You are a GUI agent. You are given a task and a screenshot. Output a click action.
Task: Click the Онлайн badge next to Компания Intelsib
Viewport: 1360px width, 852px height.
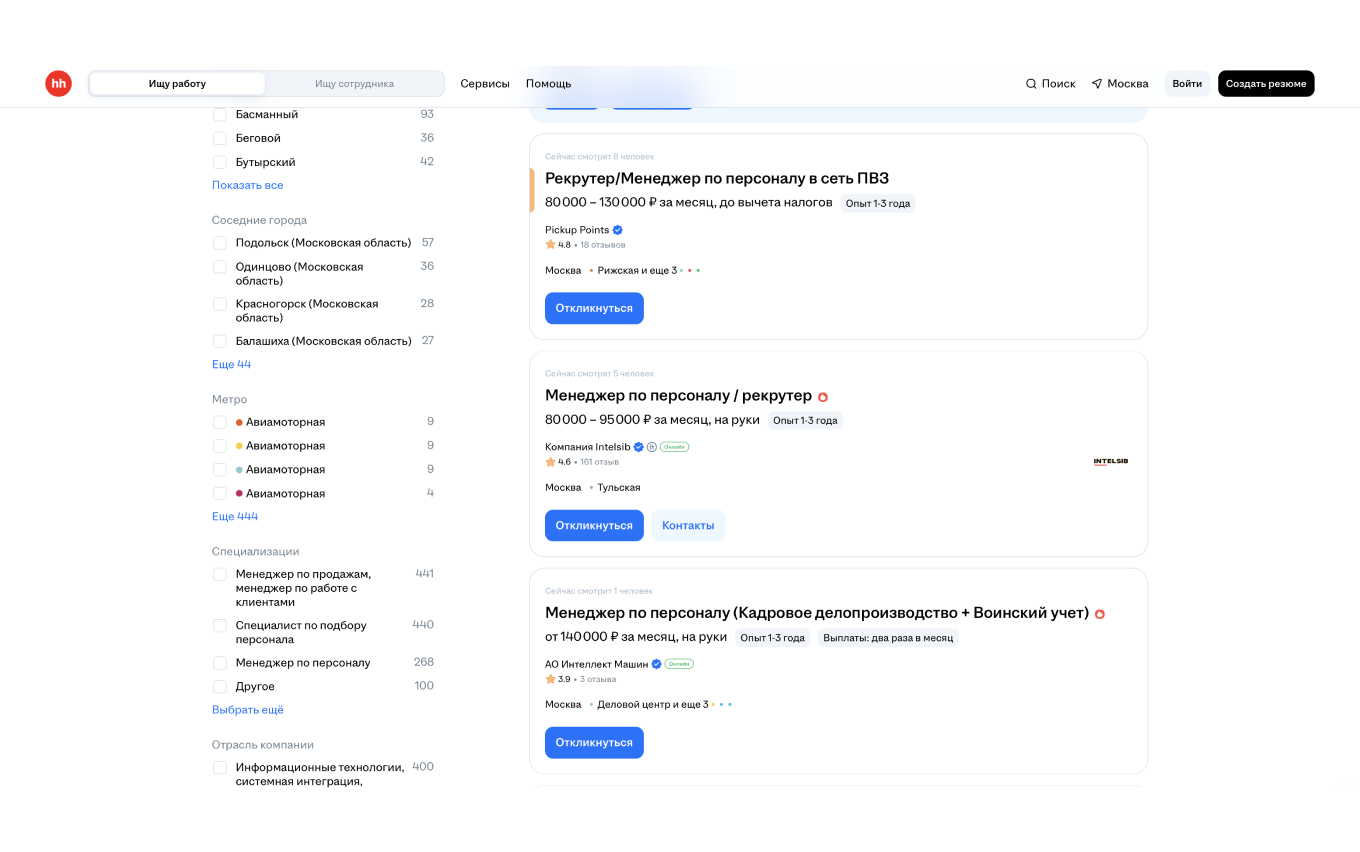point(675,447)
